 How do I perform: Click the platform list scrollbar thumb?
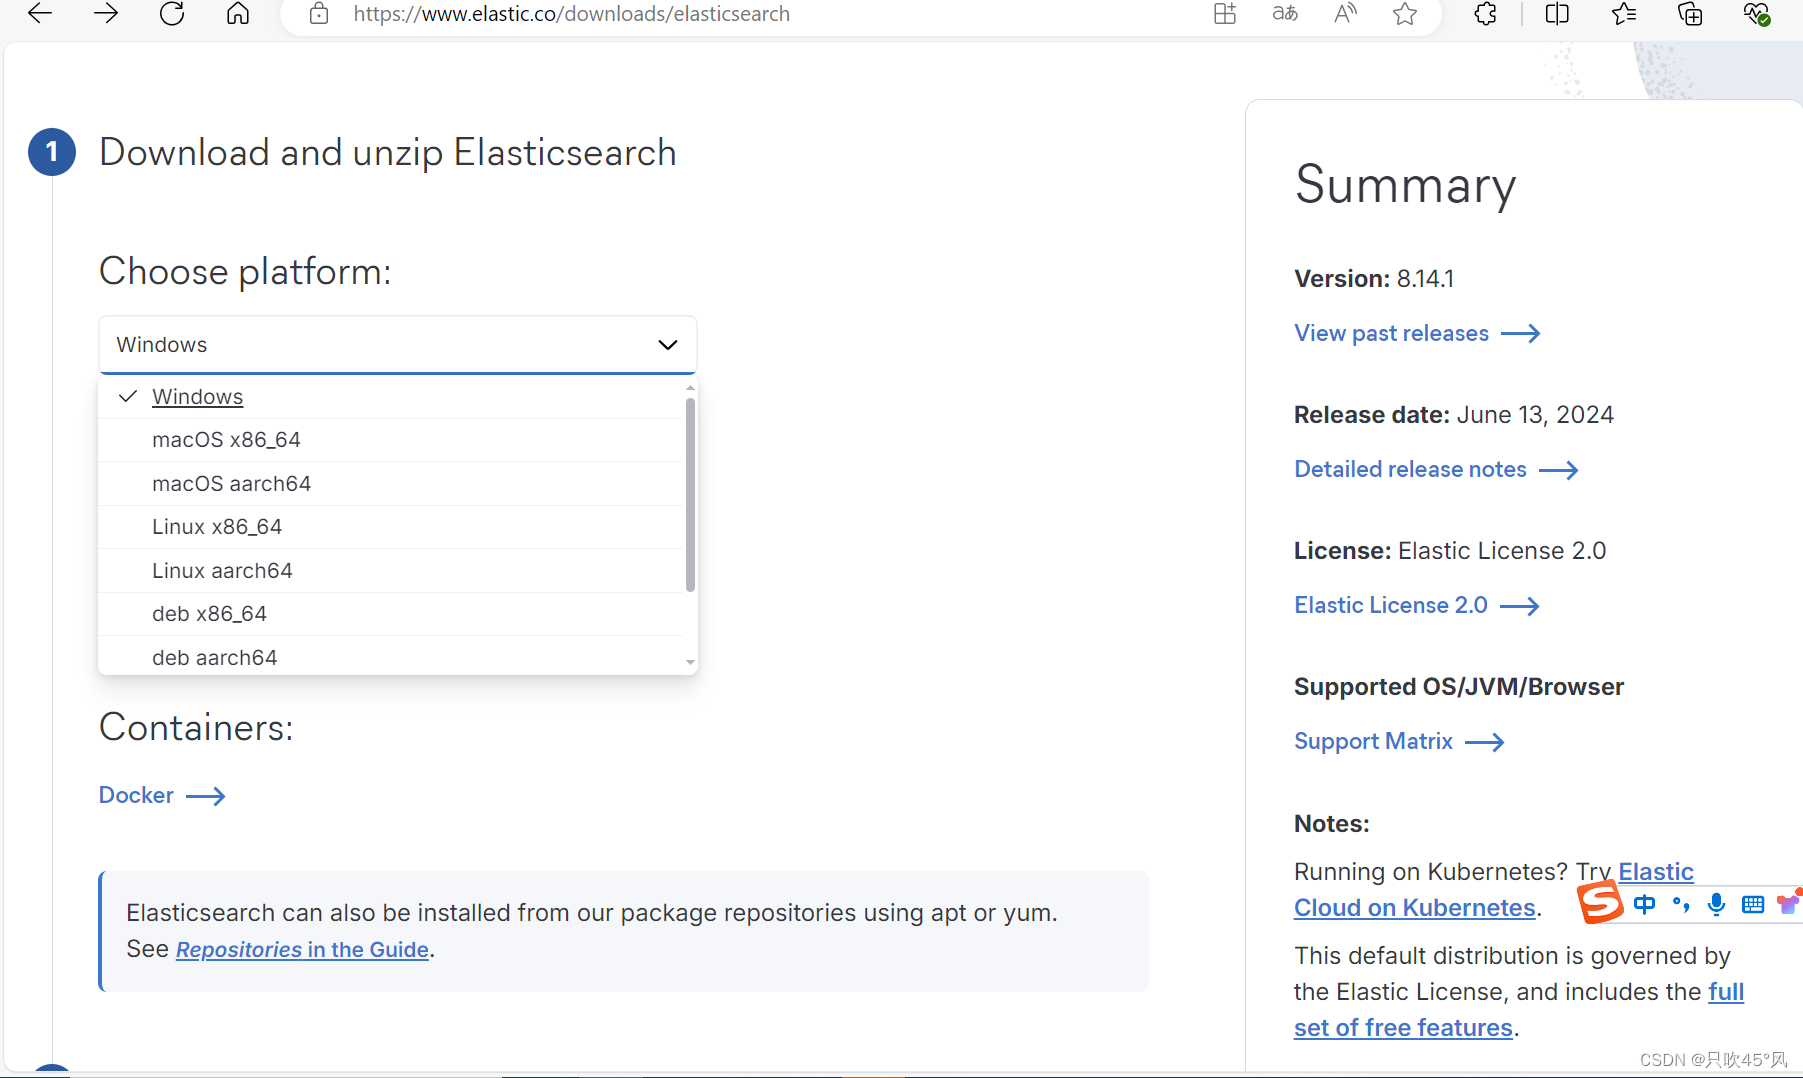tap(690, 494)
